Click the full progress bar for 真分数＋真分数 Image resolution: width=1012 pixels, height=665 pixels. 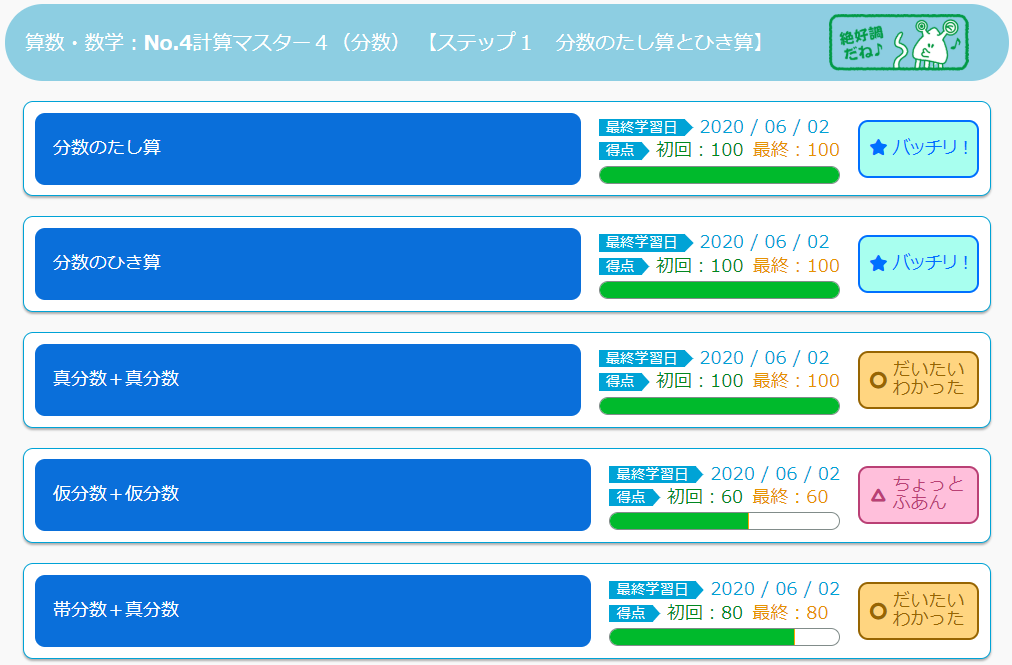coord(719,406)
